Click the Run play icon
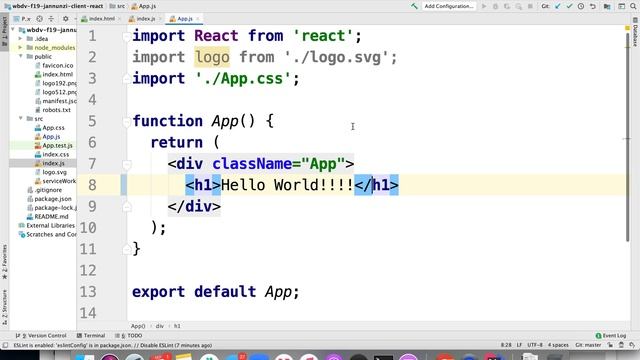The image size is (640, 360). [484, 6]
